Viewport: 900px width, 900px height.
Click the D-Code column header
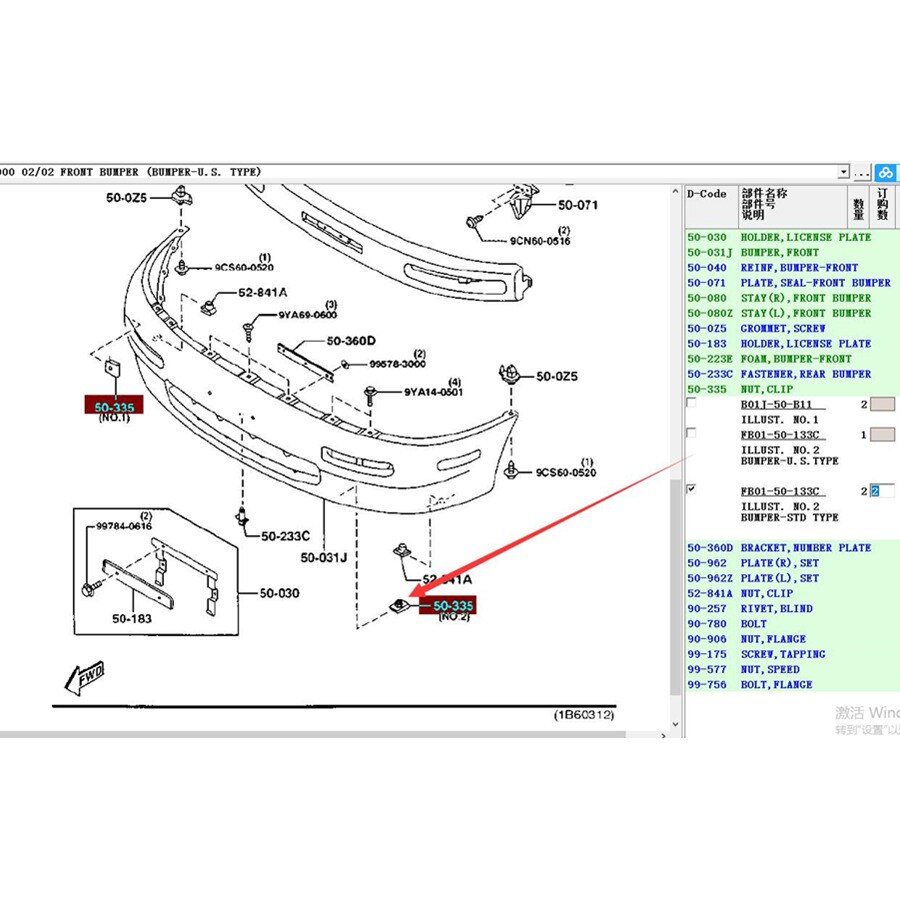click(x=707, y=194)
